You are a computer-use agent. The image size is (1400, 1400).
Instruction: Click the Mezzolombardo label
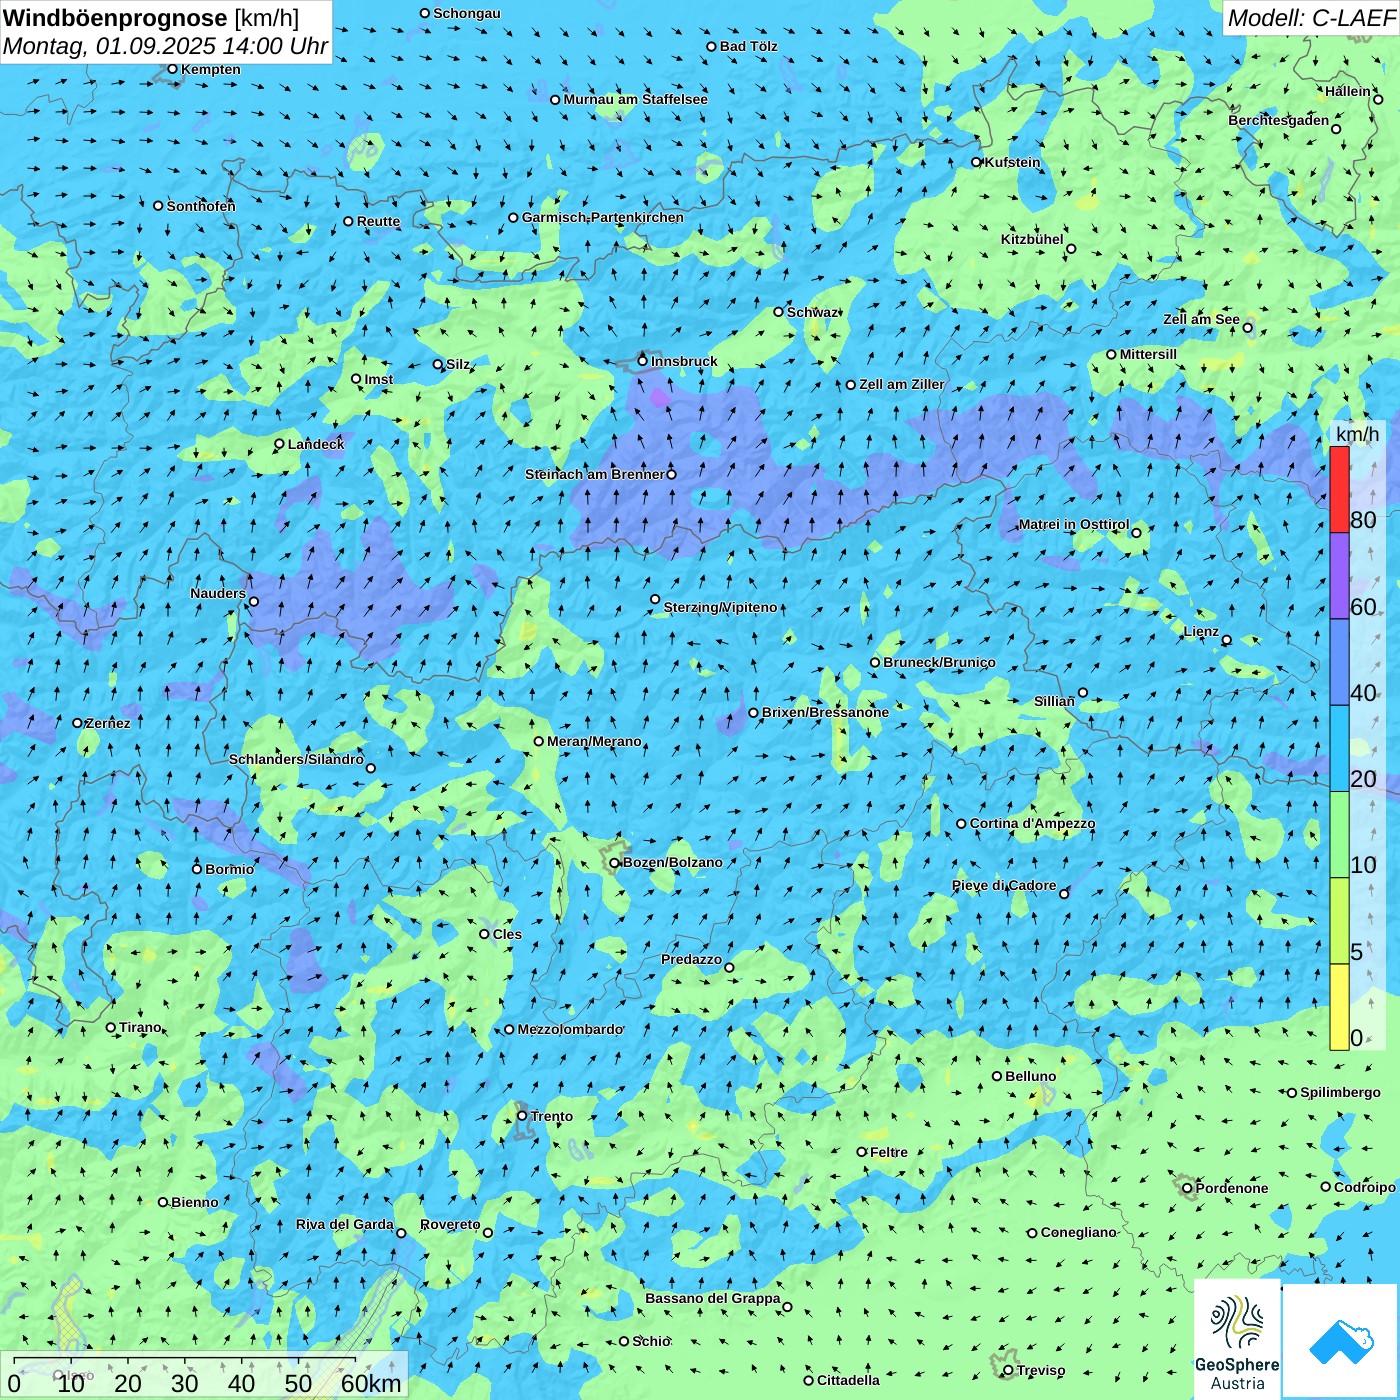pos(570,1029)
